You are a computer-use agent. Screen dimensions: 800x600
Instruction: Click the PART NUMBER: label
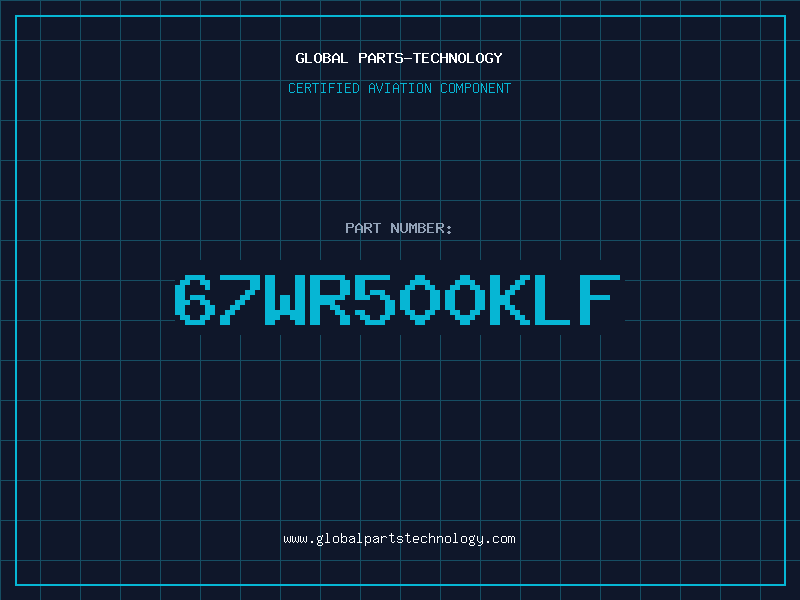(x=399, y=228)
